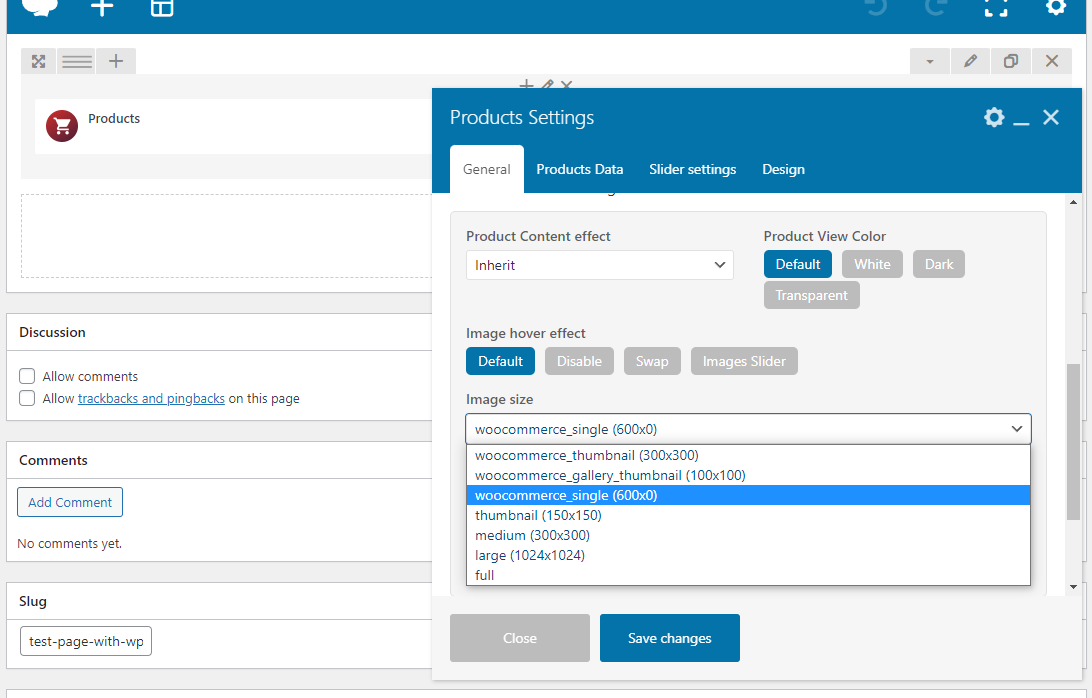1092x698 pixels.
Task: Enable Allow trackbacks and pingbacks checkbox
Action: (x=27, y=398)
